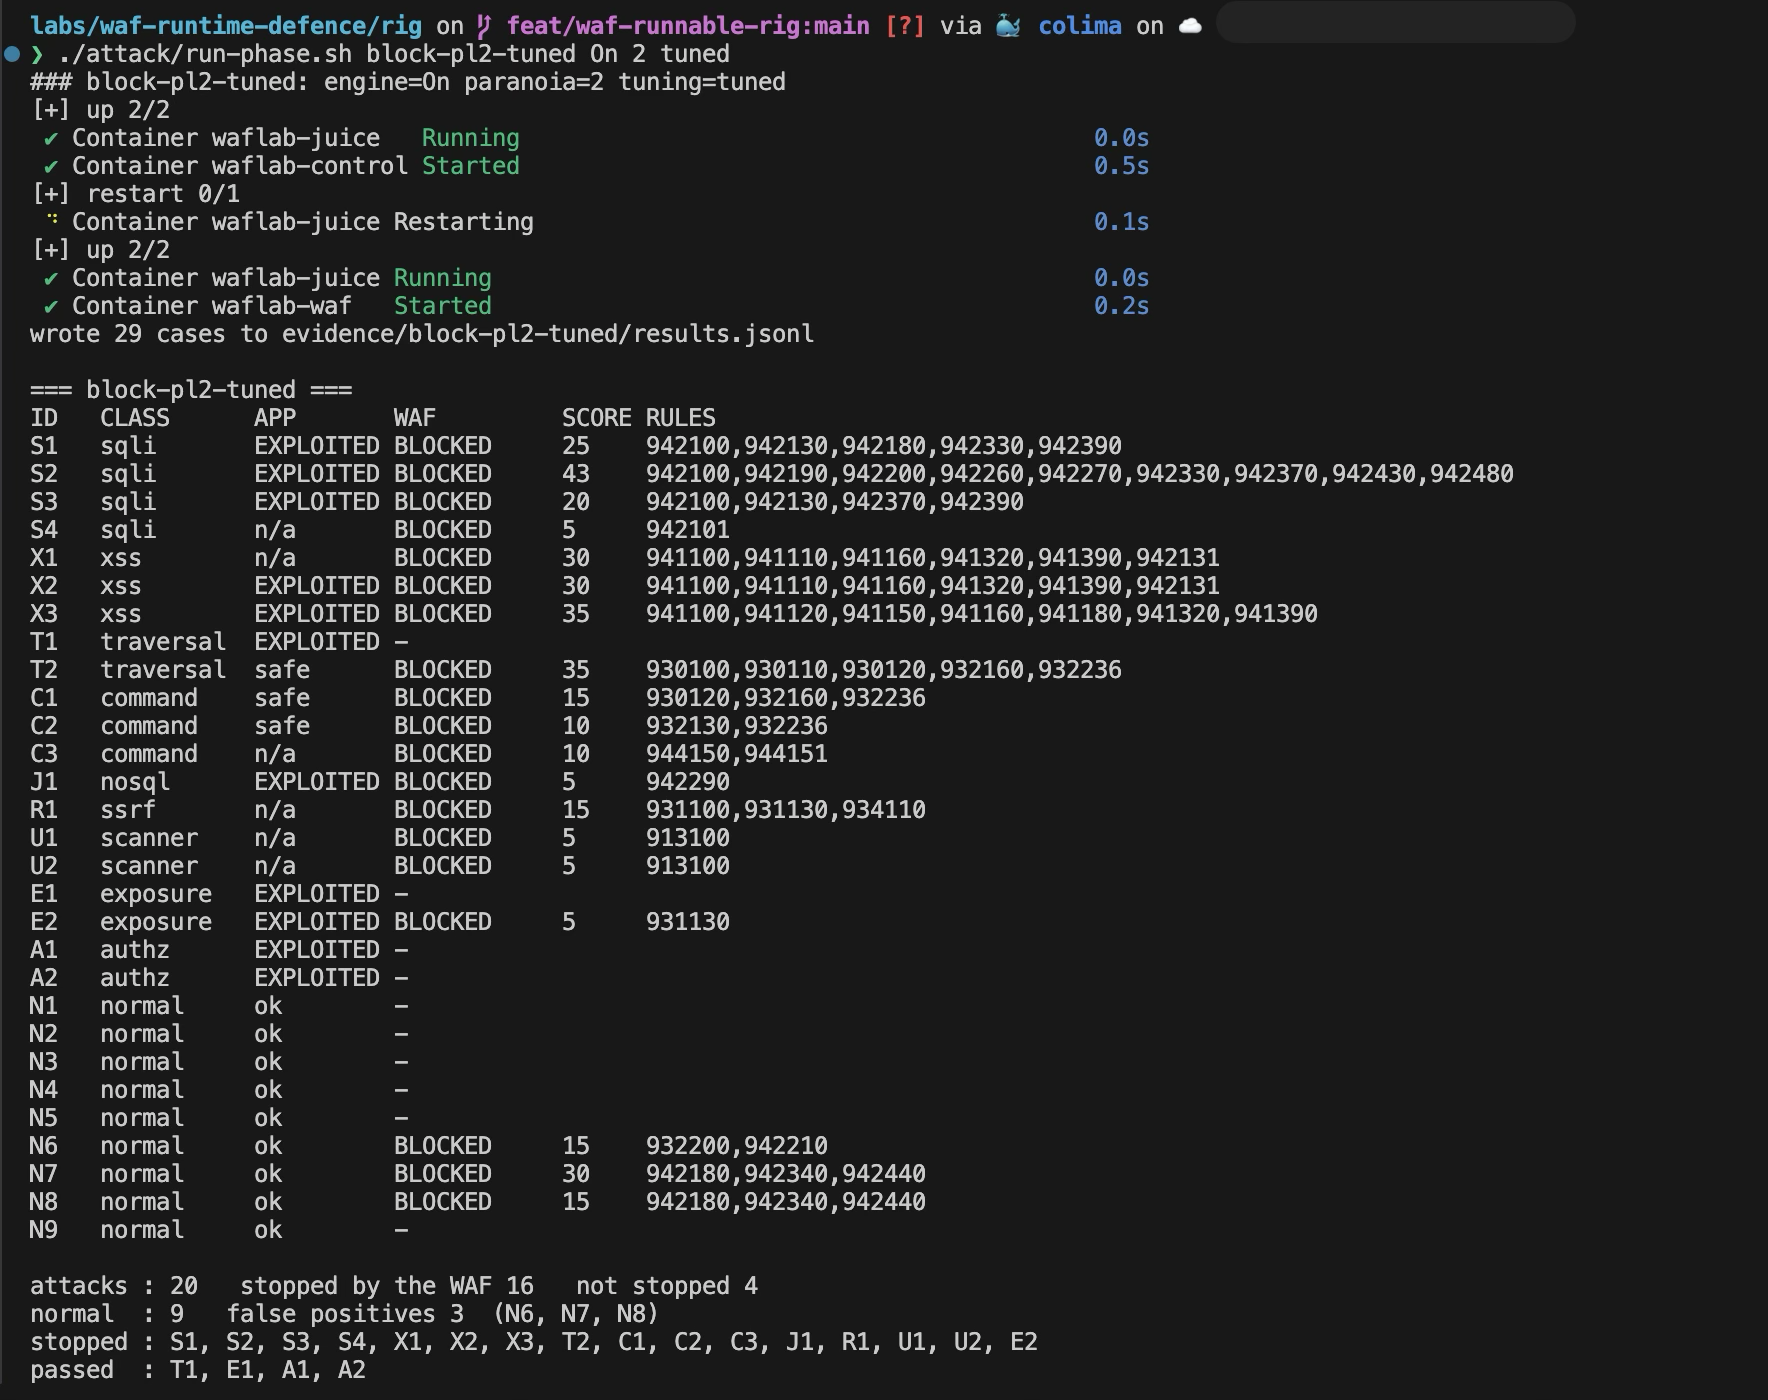The height and width of the screenshot is (1400, 1768).
Task: Click BLOCKED in the N6 normal row
Action: coord(443,1146)
